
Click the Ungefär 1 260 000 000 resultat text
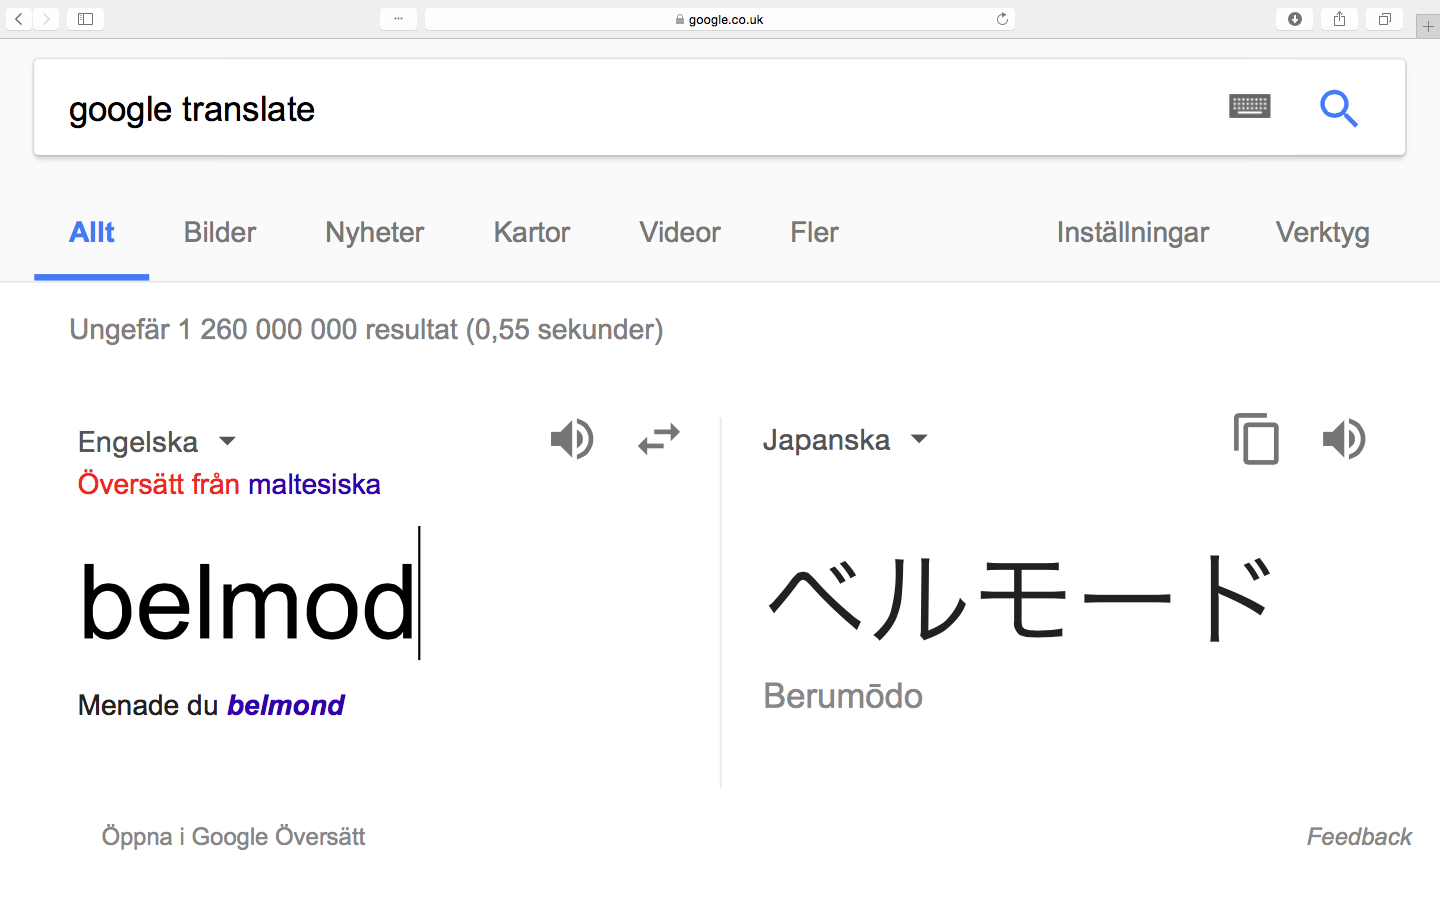pyautogui.click(x=366, y=330)
